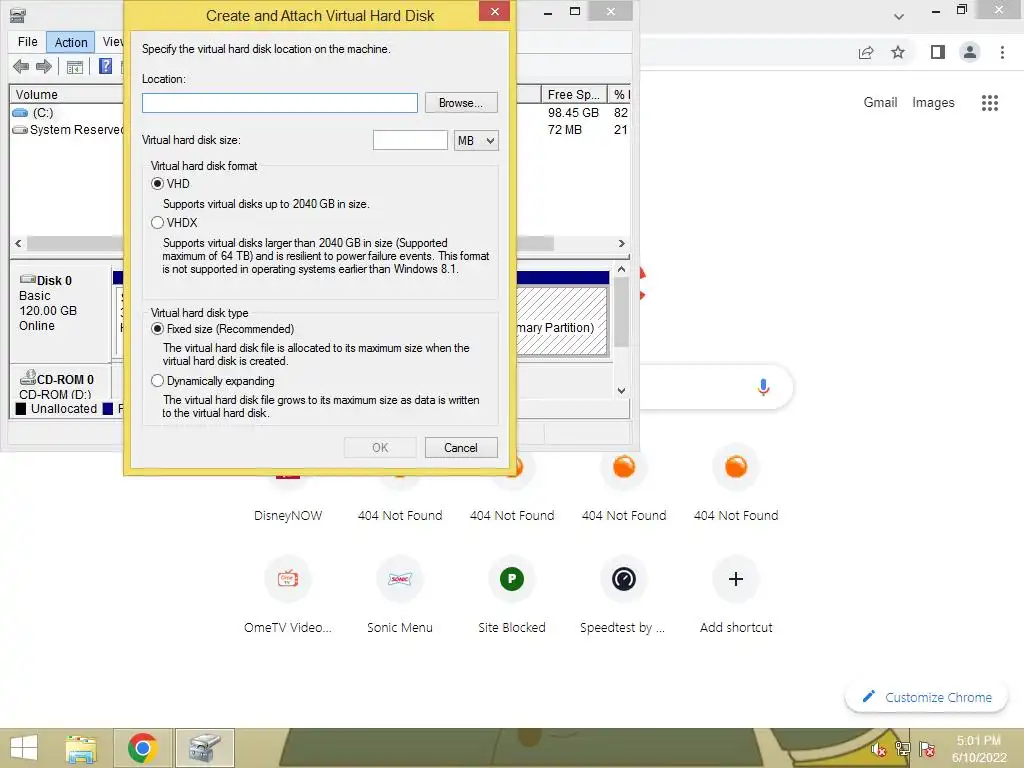Click the network tray icon

tap(903, 749)
